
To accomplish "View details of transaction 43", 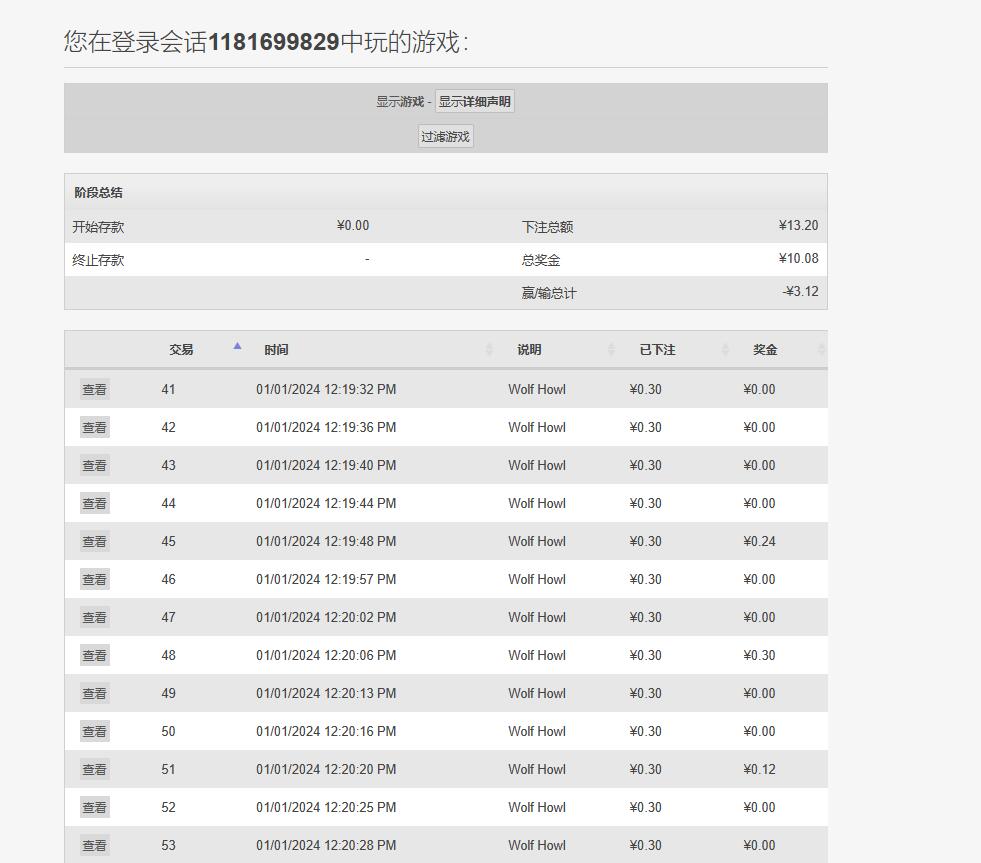I will 94,466.
